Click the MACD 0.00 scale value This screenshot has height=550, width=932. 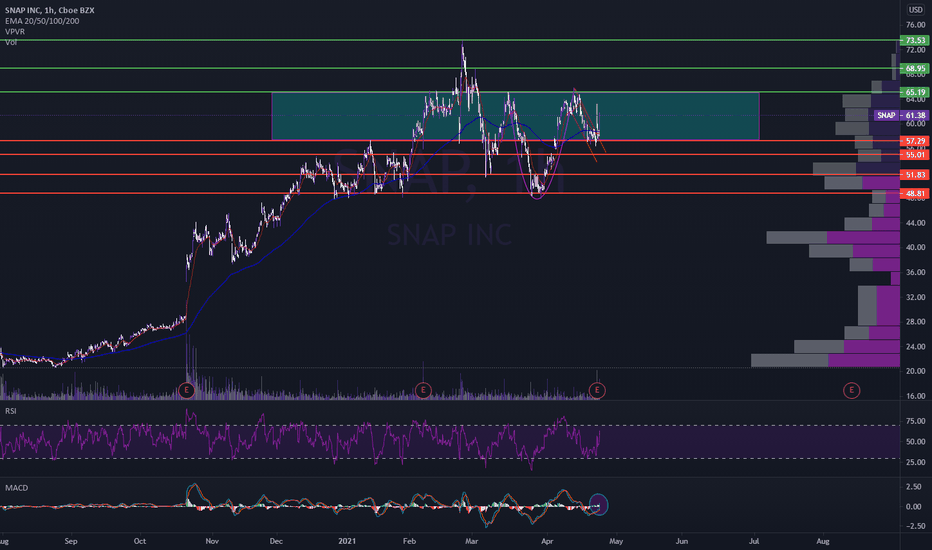click(914, 507)
